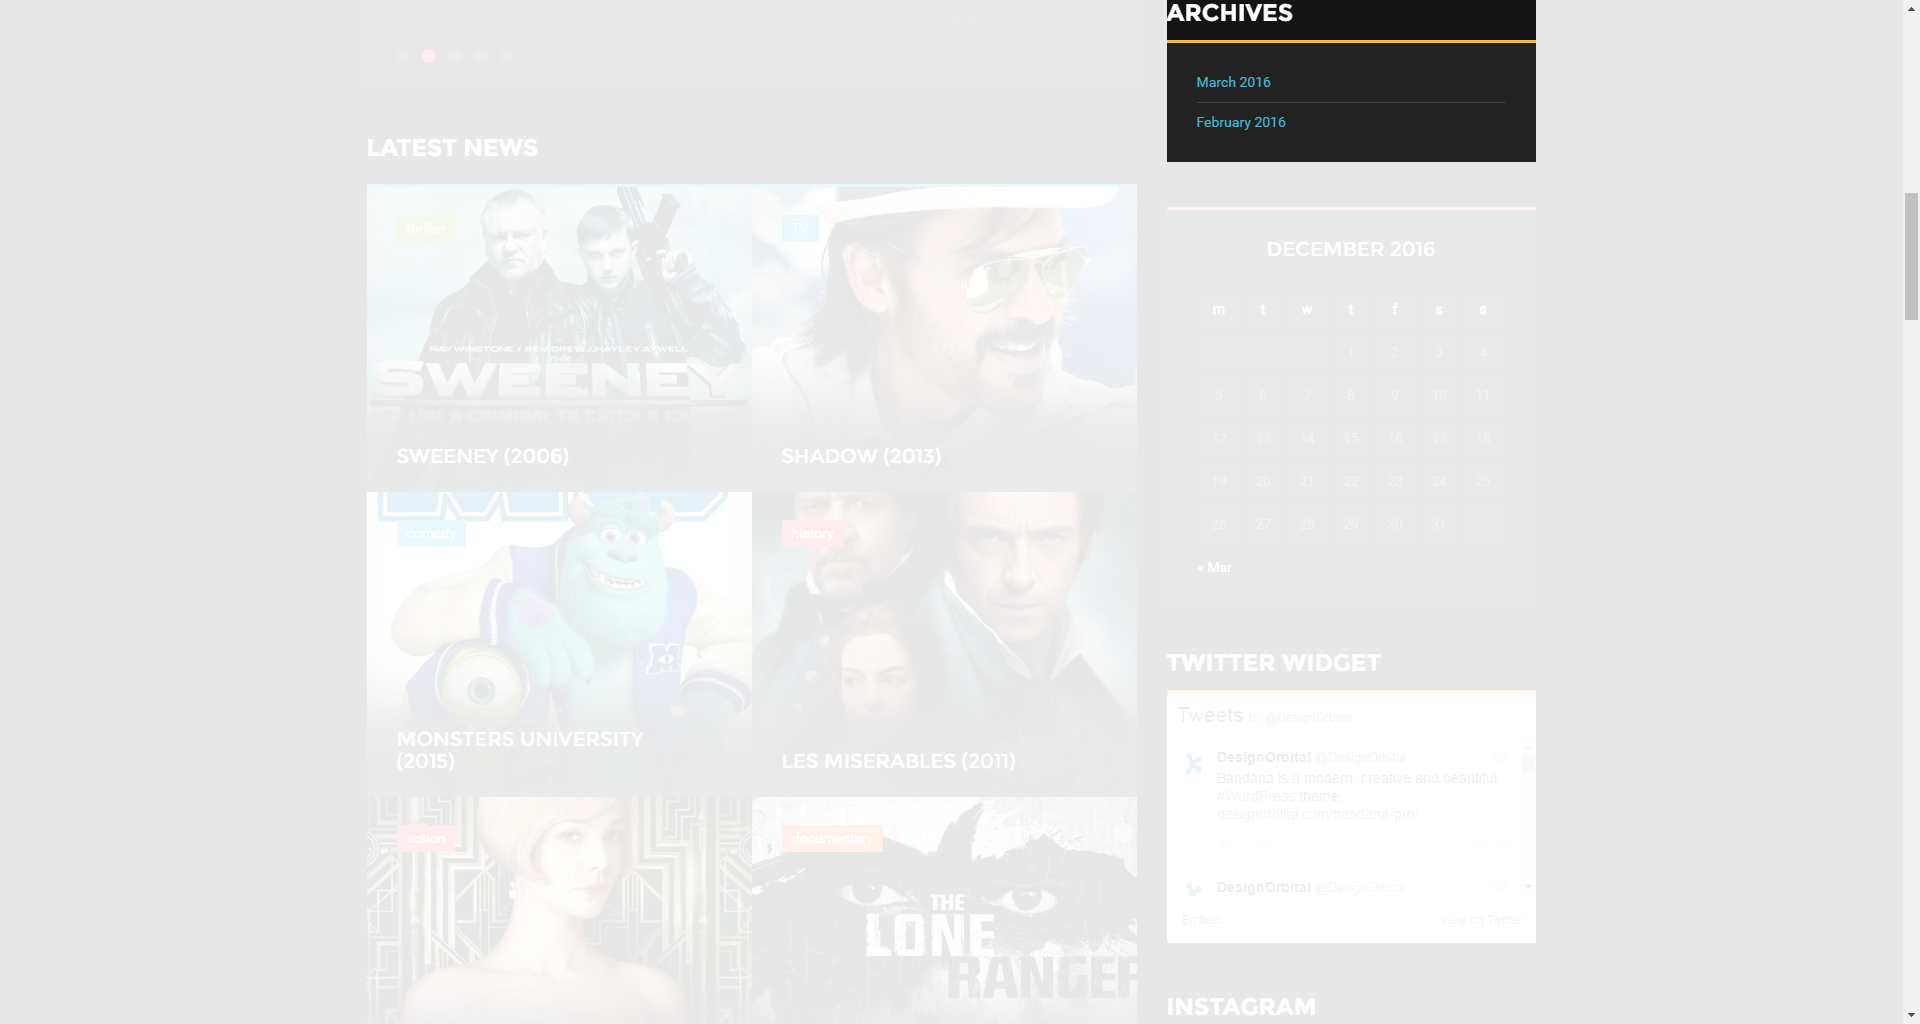
Task: Click the scroll-up arrow inside the Twitter widget
Action: 1527,748
